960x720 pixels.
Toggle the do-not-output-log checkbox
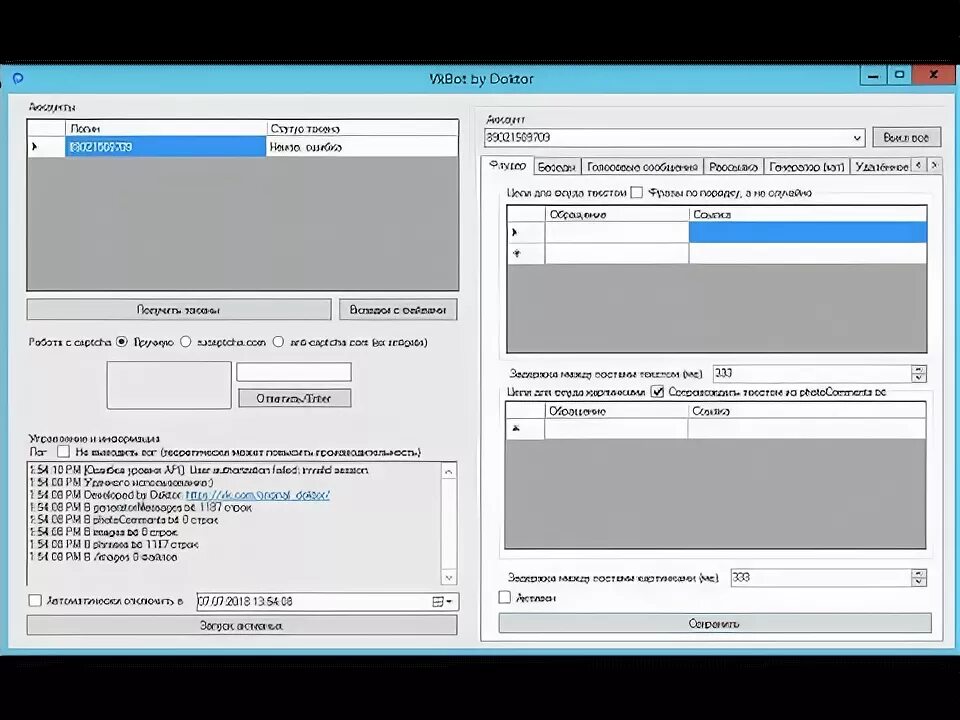(x=63, y=452)
